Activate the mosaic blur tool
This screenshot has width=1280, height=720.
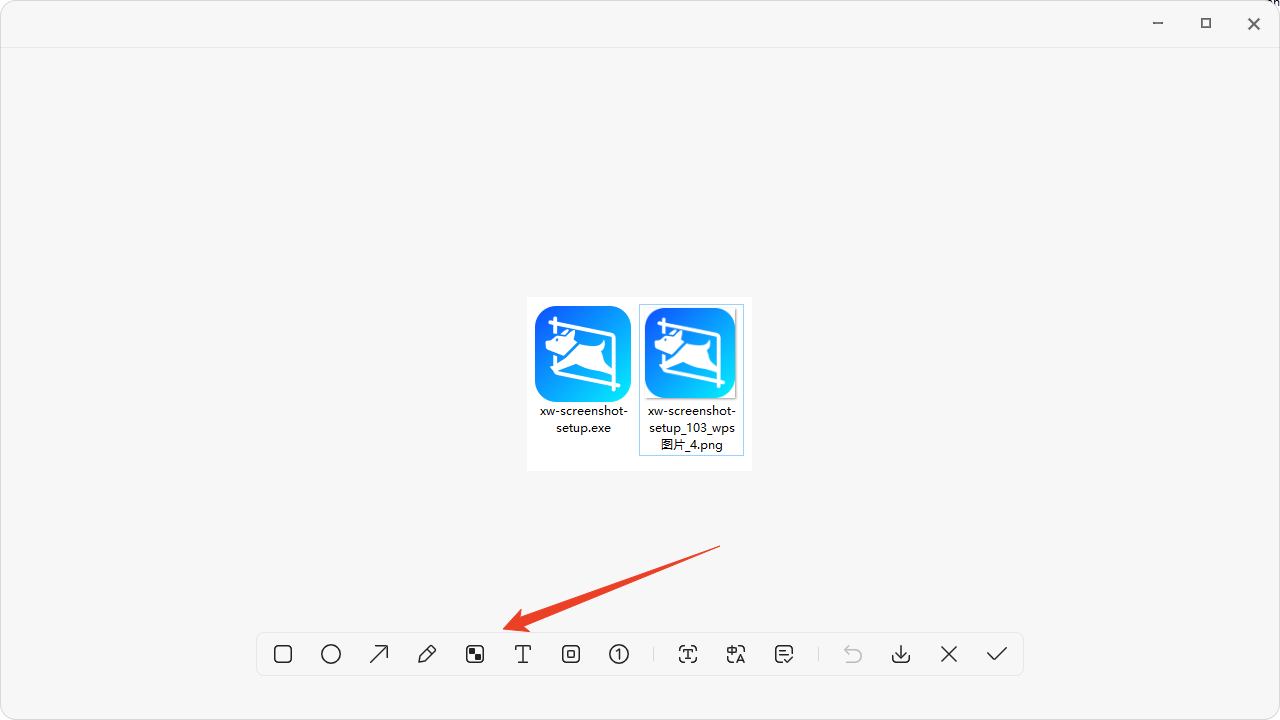475,654
